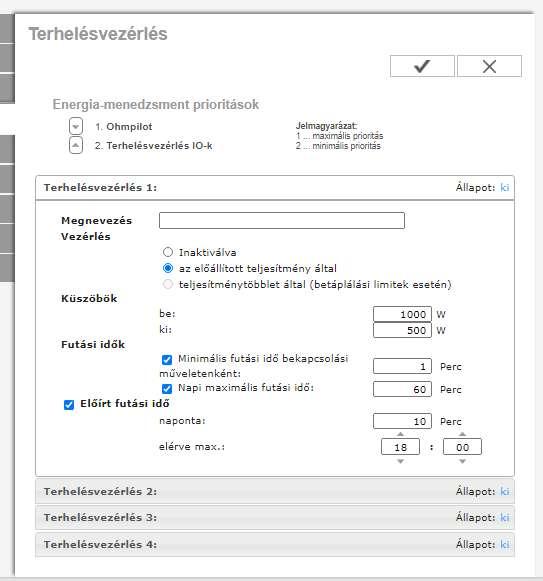Select az előállított teljesítmény által option
Image resolution: width=543 pixels, height=581 pixels.
(x=168, y=268)
